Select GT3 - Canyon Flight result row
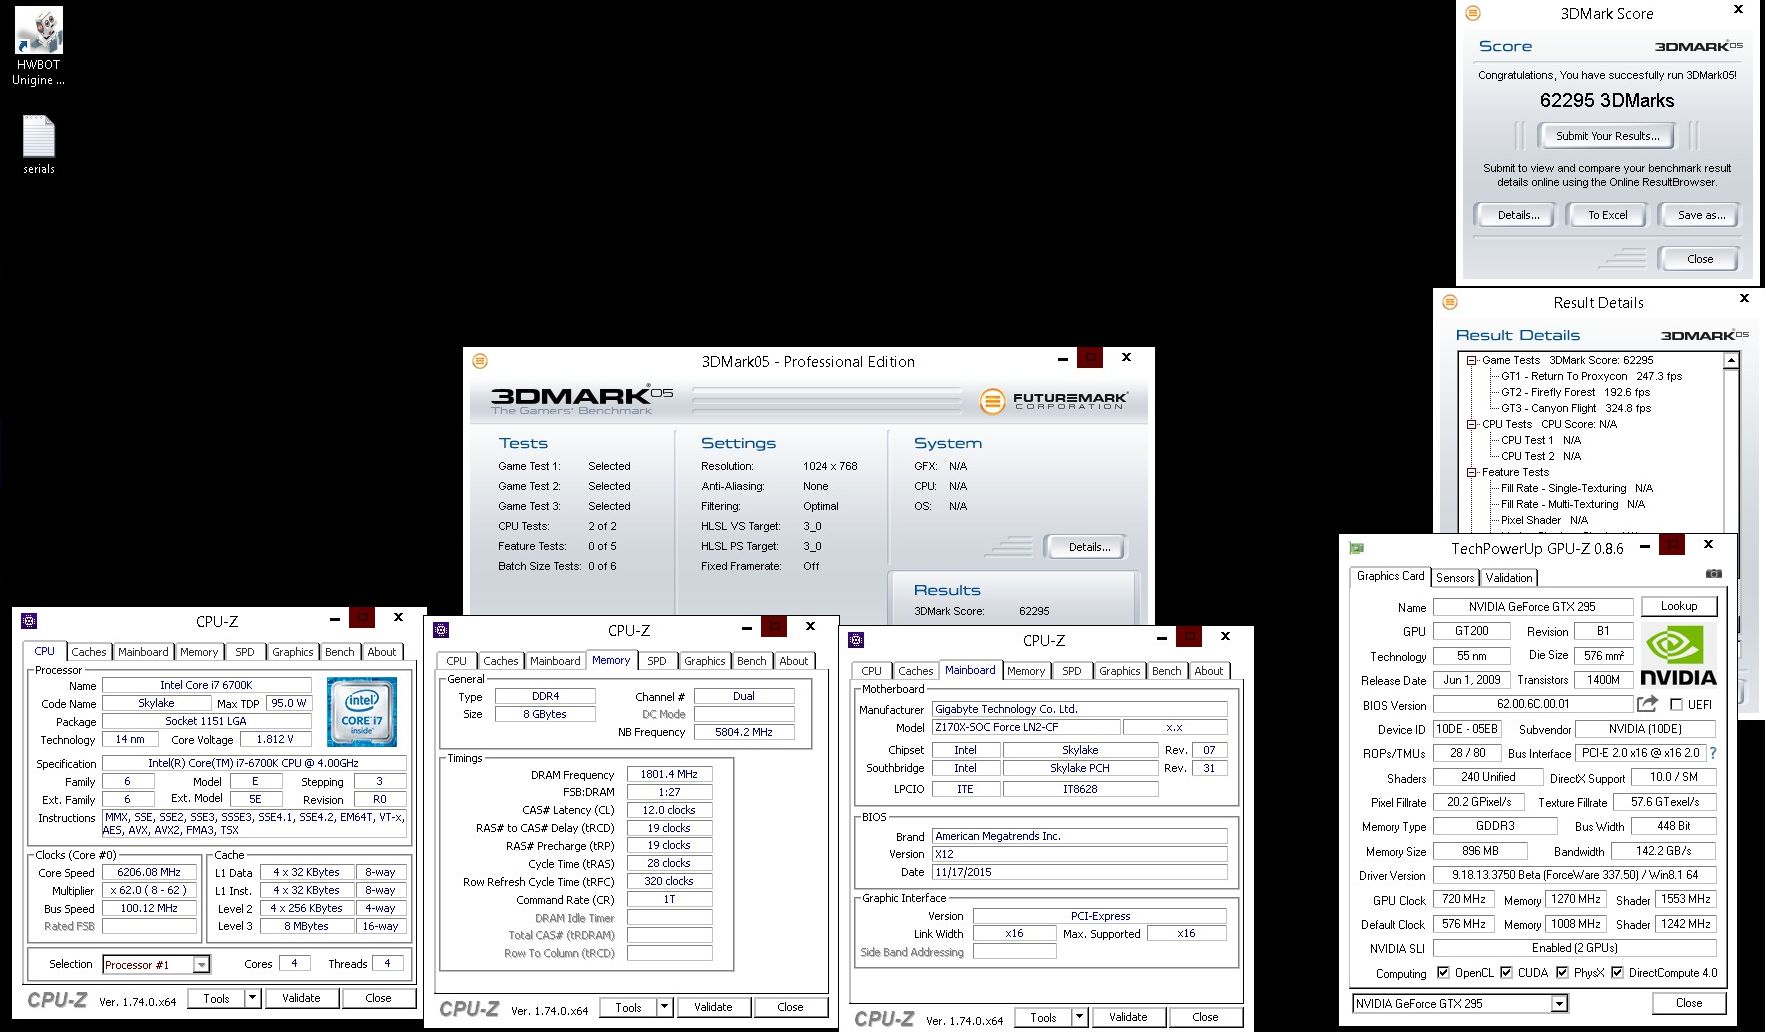The image size is (1765, 1032). click(1575, 408)
